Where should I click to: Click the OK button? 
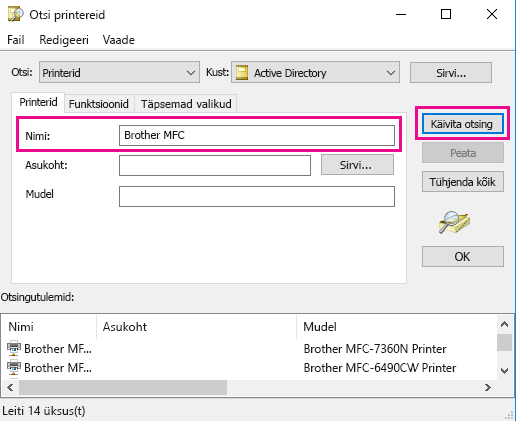(x=463, y=257)
